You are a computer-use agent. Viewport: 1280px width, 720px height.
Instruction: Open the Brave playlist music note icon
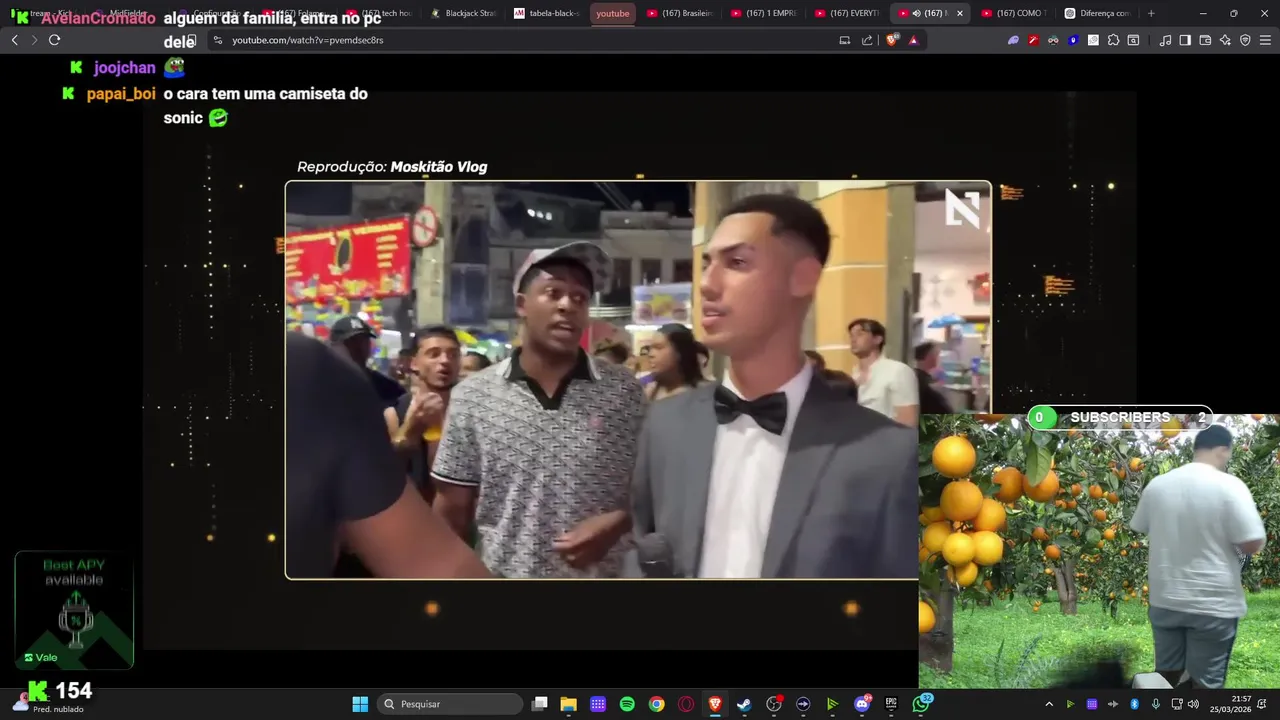coord(1165,40)
